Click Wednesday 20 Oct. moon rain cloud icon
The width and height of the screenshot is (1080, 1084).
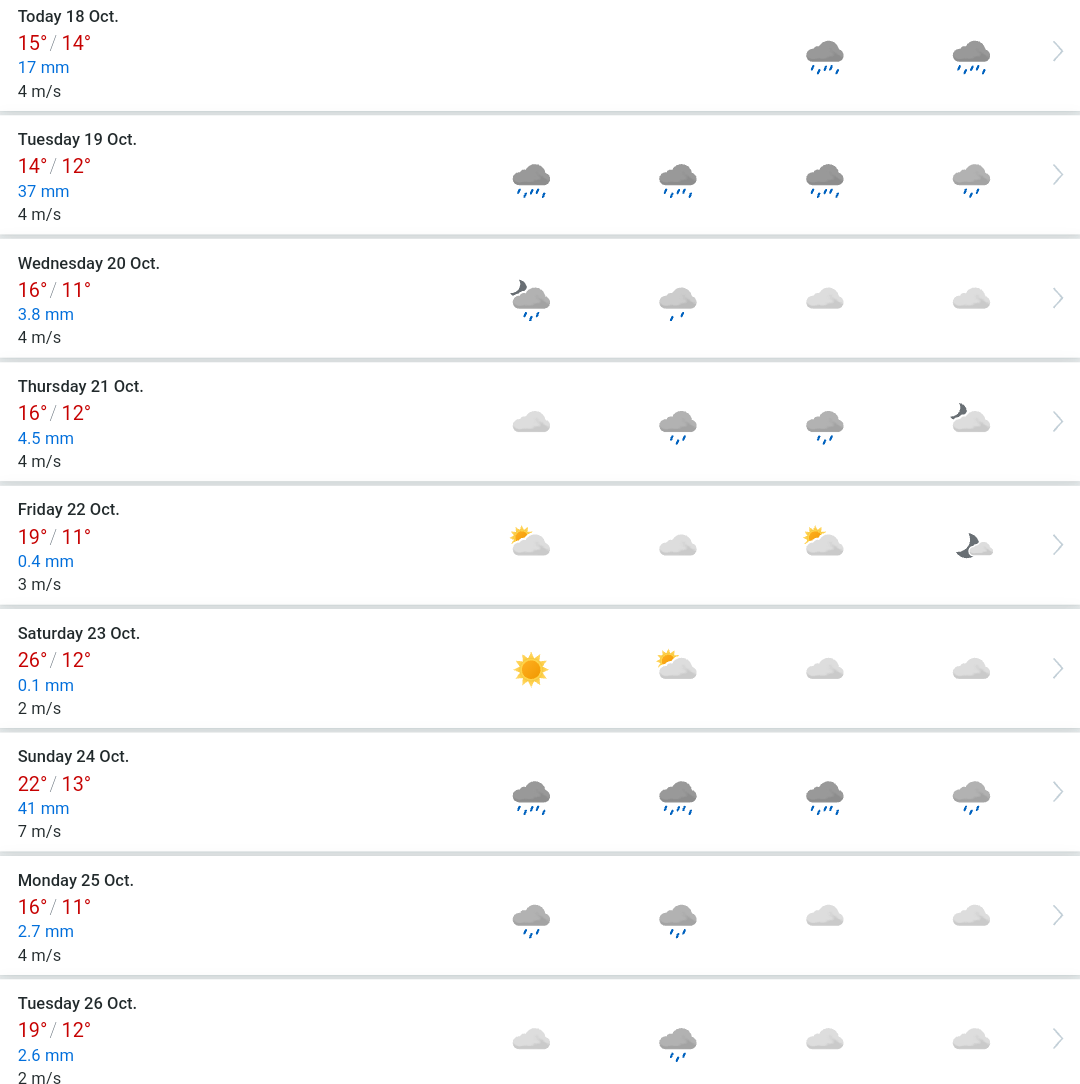tap(530, 300)
